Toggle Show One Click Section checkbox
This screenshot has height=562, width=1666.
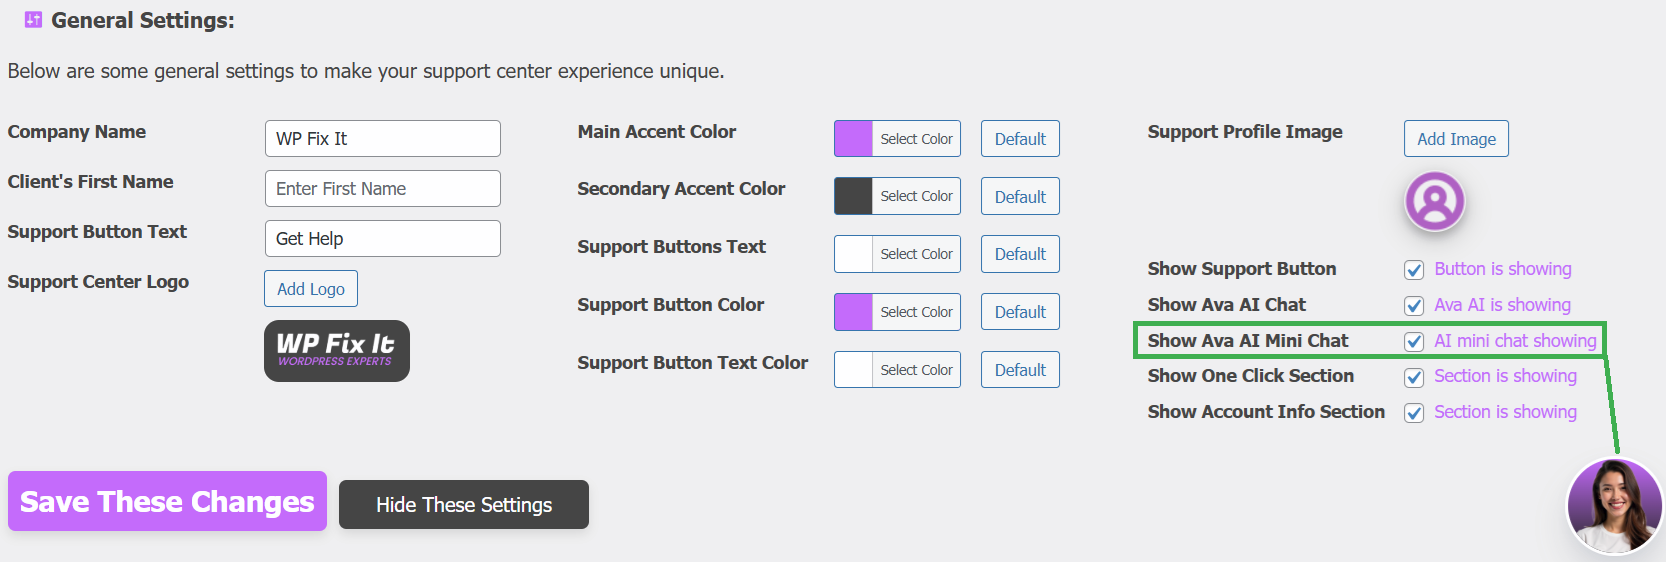coord(1414,378)
